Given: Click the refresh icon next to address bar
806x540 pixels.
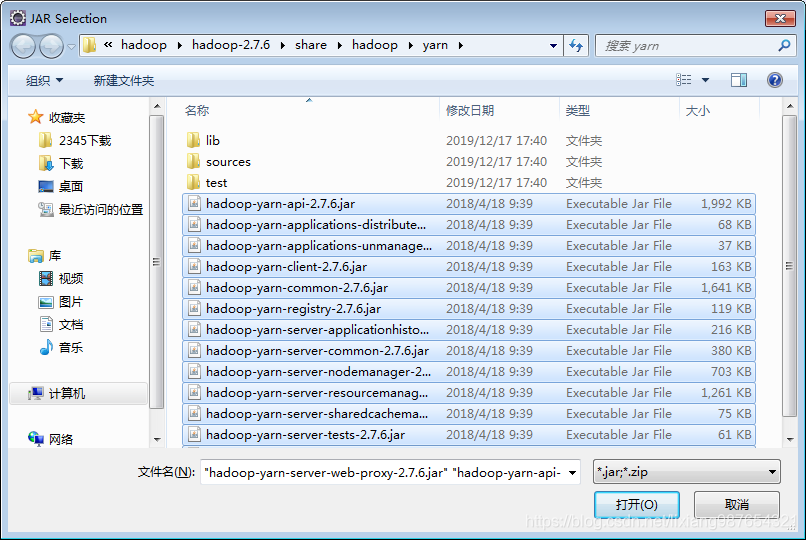Looking at the screenshot, I should coord(576,46).
